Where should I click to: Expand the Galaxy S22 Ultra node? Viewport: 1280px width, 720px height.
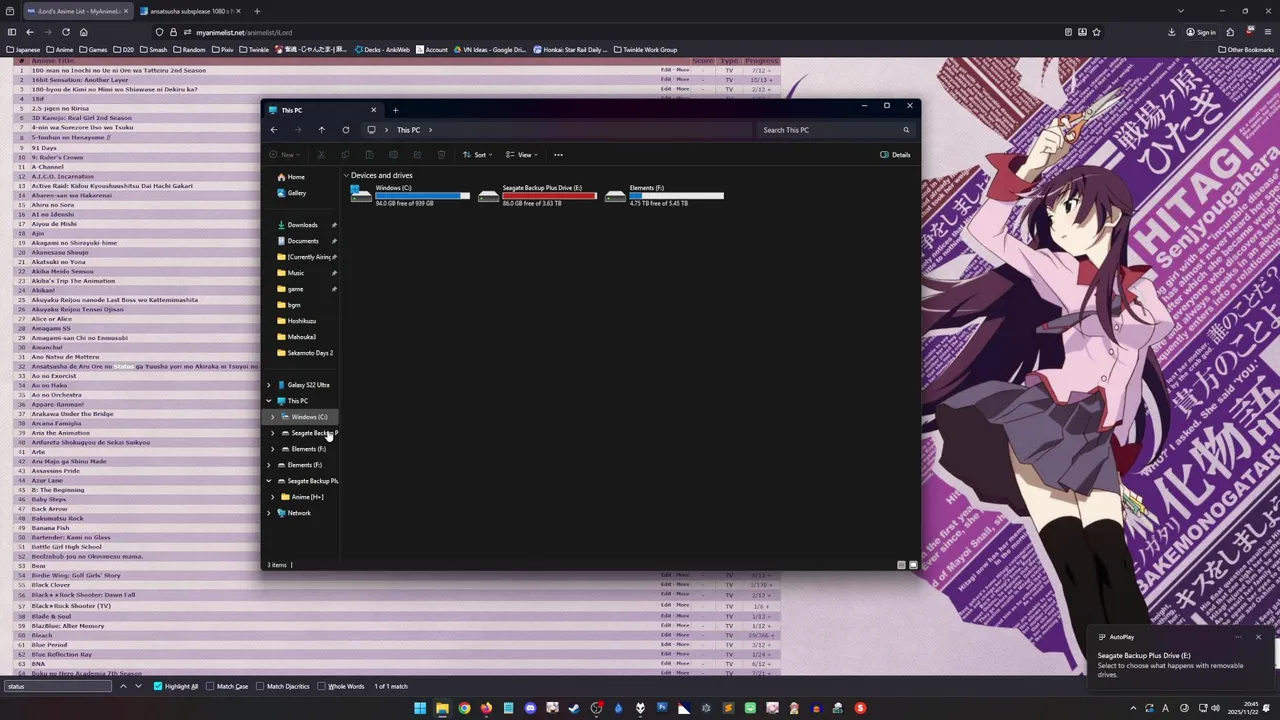tap(268, 385)
